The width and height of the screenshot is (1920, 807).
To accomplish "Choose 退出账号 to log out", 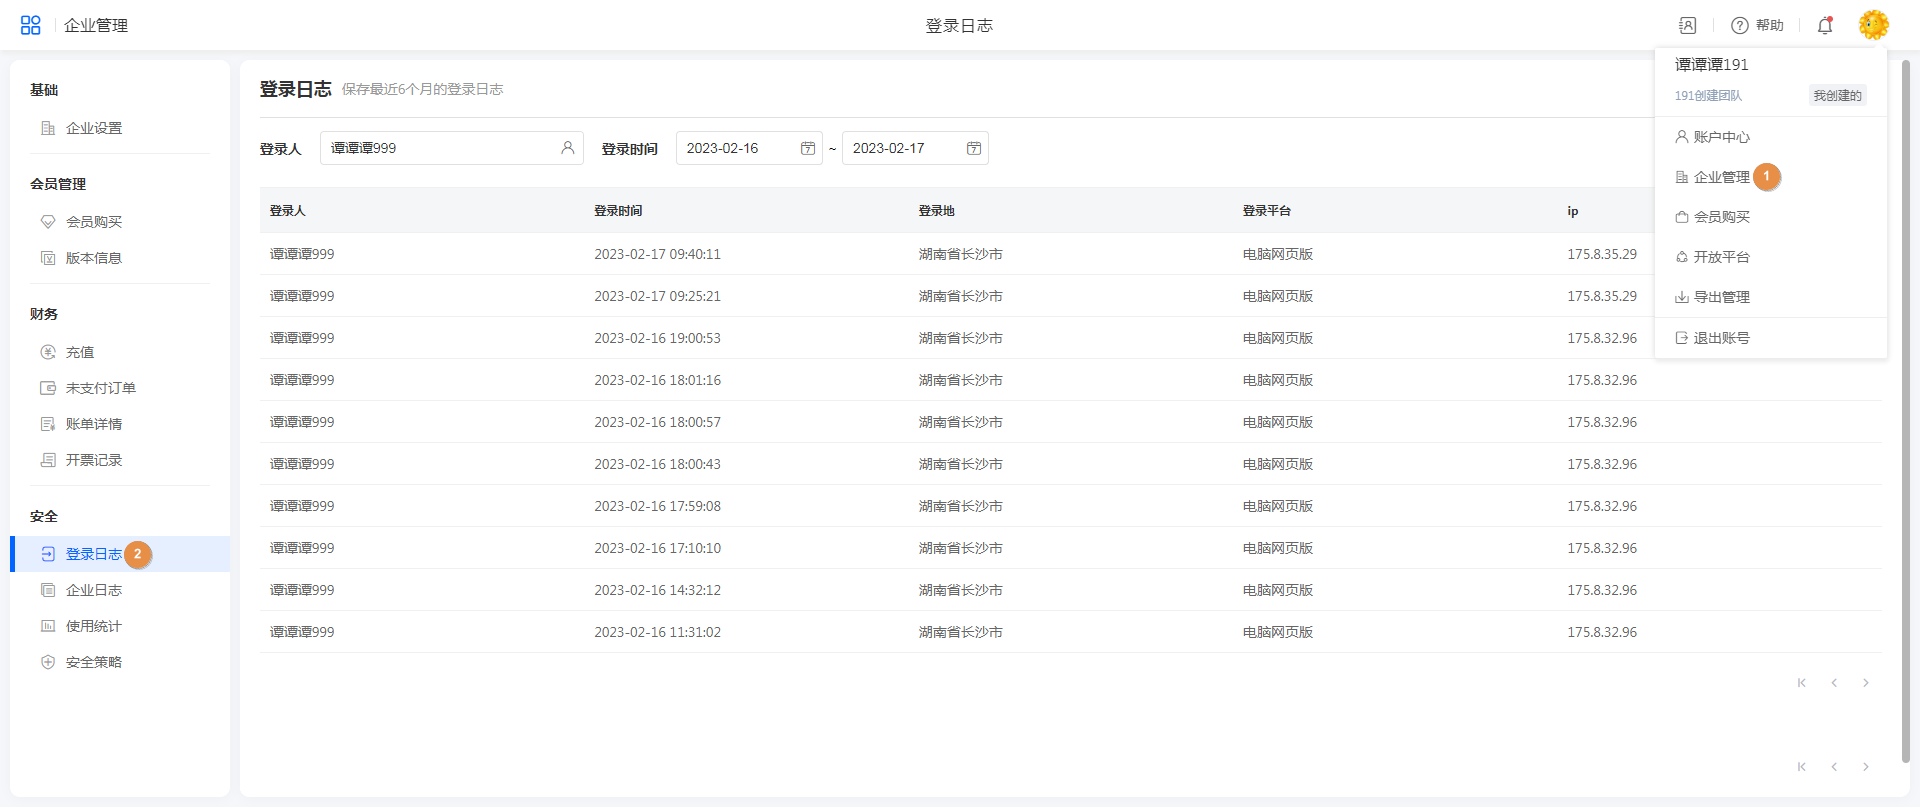I will coord(1721,338).
